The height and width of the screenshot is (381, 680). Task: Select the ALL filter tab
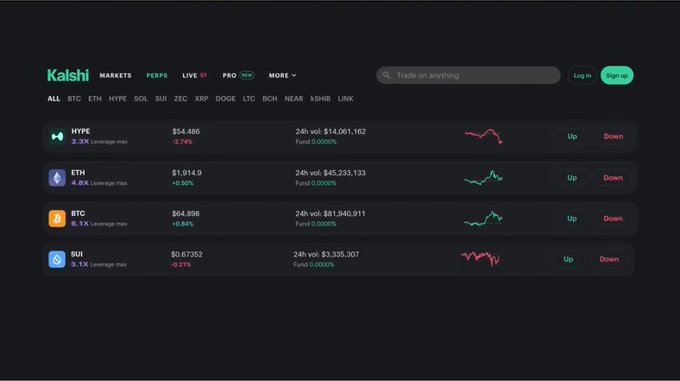point(54,99)
